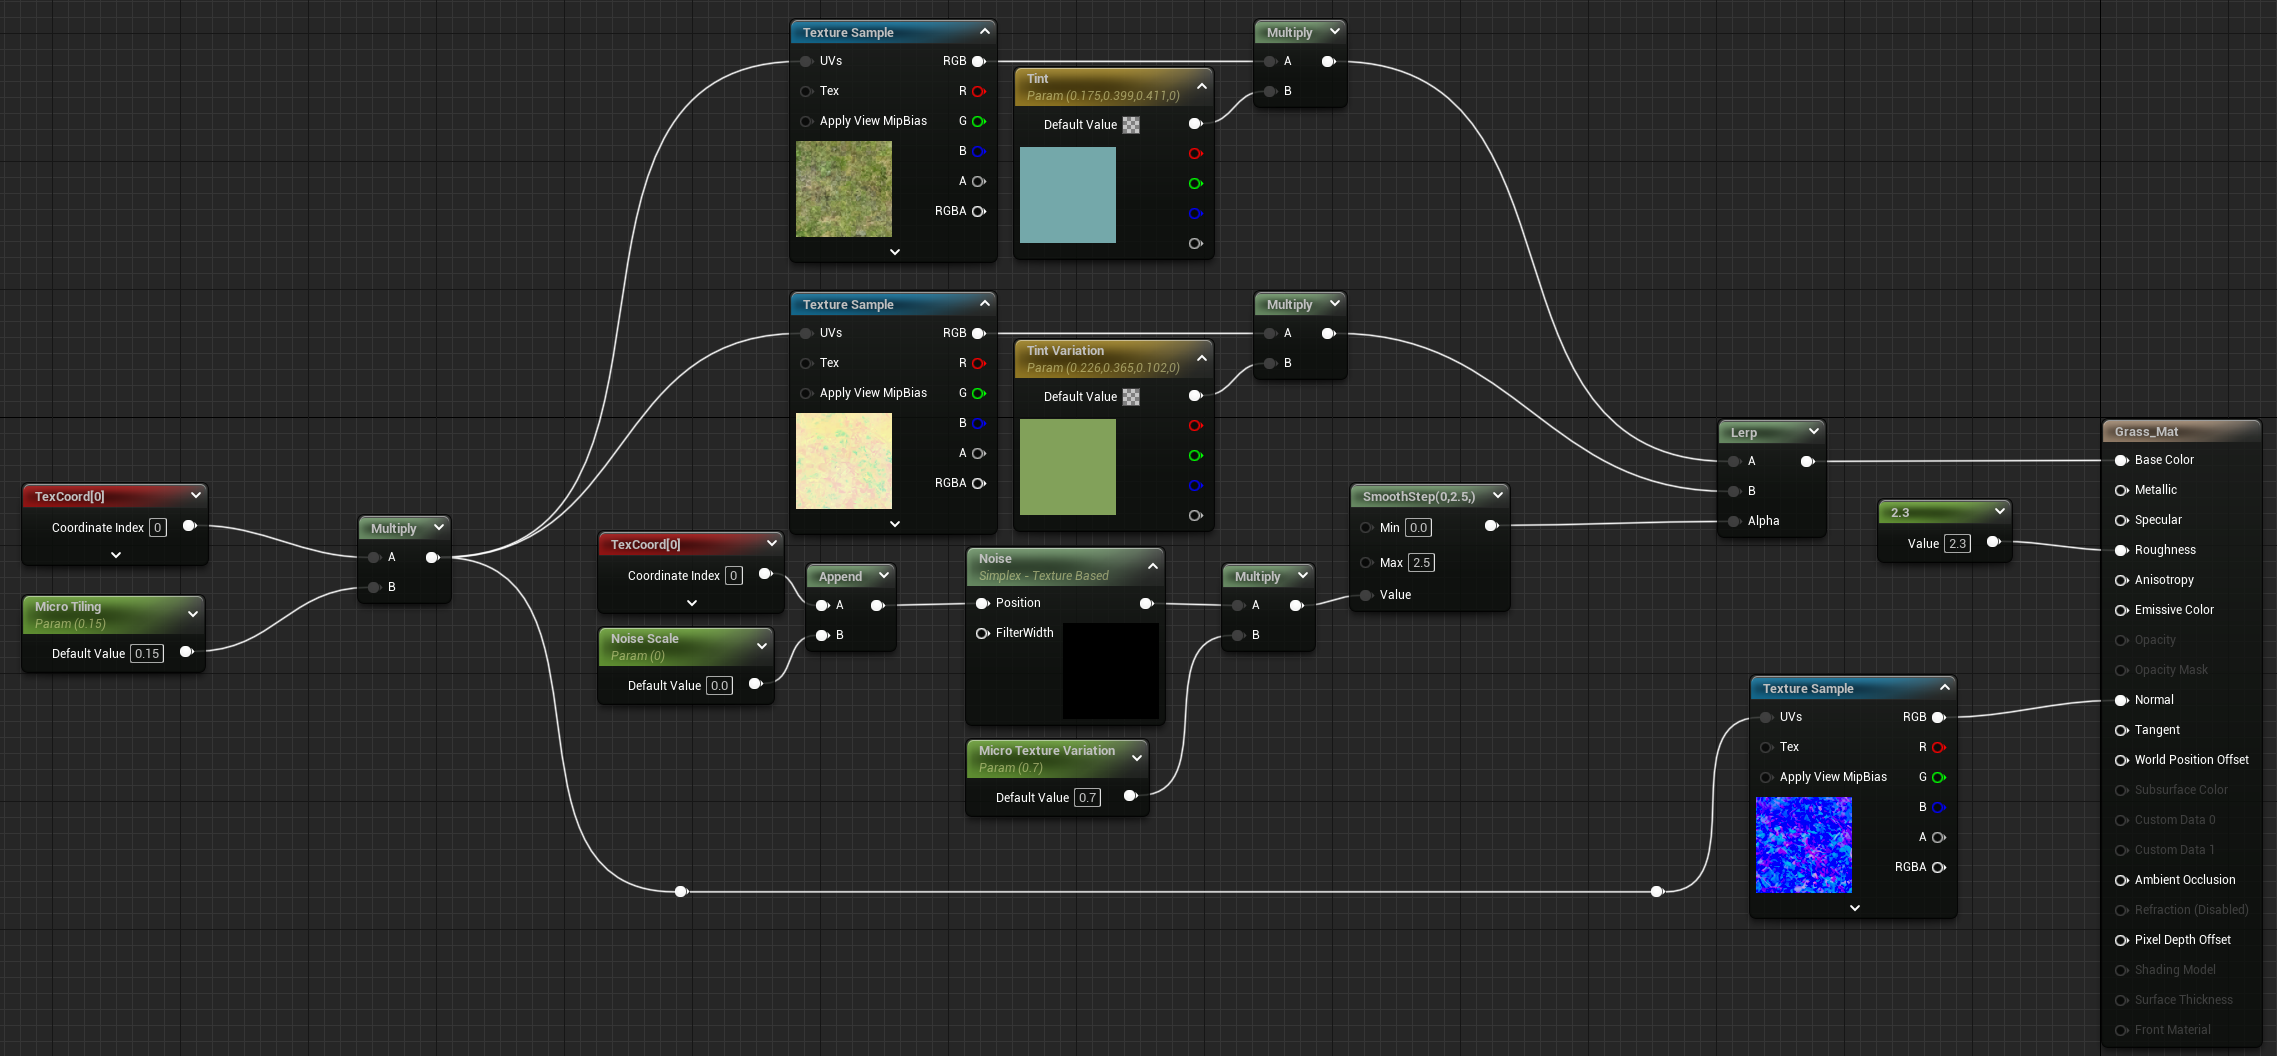Expand bottom chevron of normal map Texture Sample
2277x1056 pixels.
tap(1855, 908)
